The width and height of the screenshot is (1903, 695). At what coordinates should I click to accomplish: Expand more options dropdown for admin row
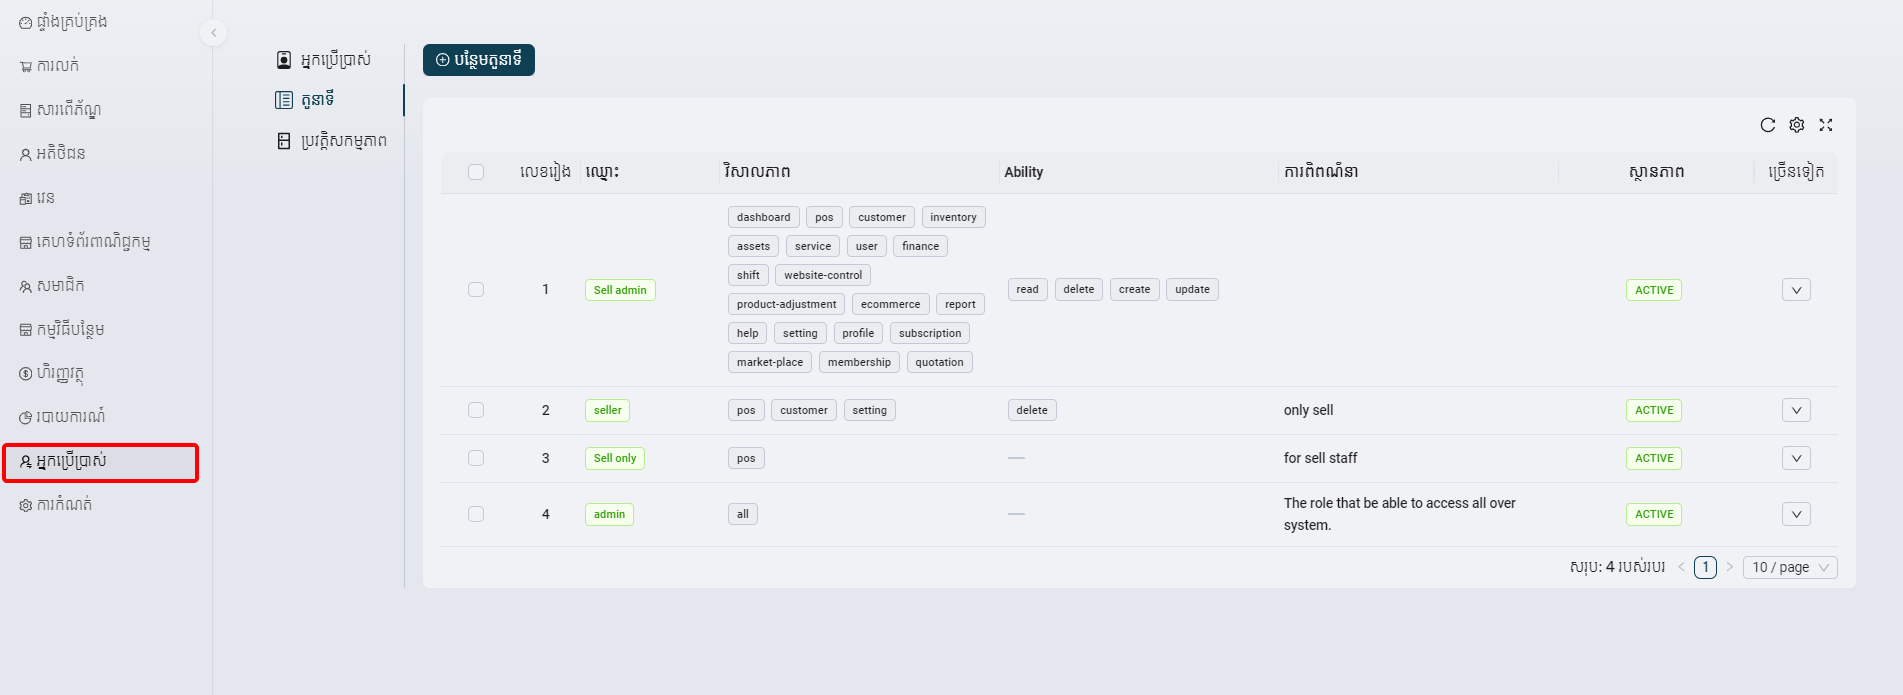click(x=1796, y=514)
